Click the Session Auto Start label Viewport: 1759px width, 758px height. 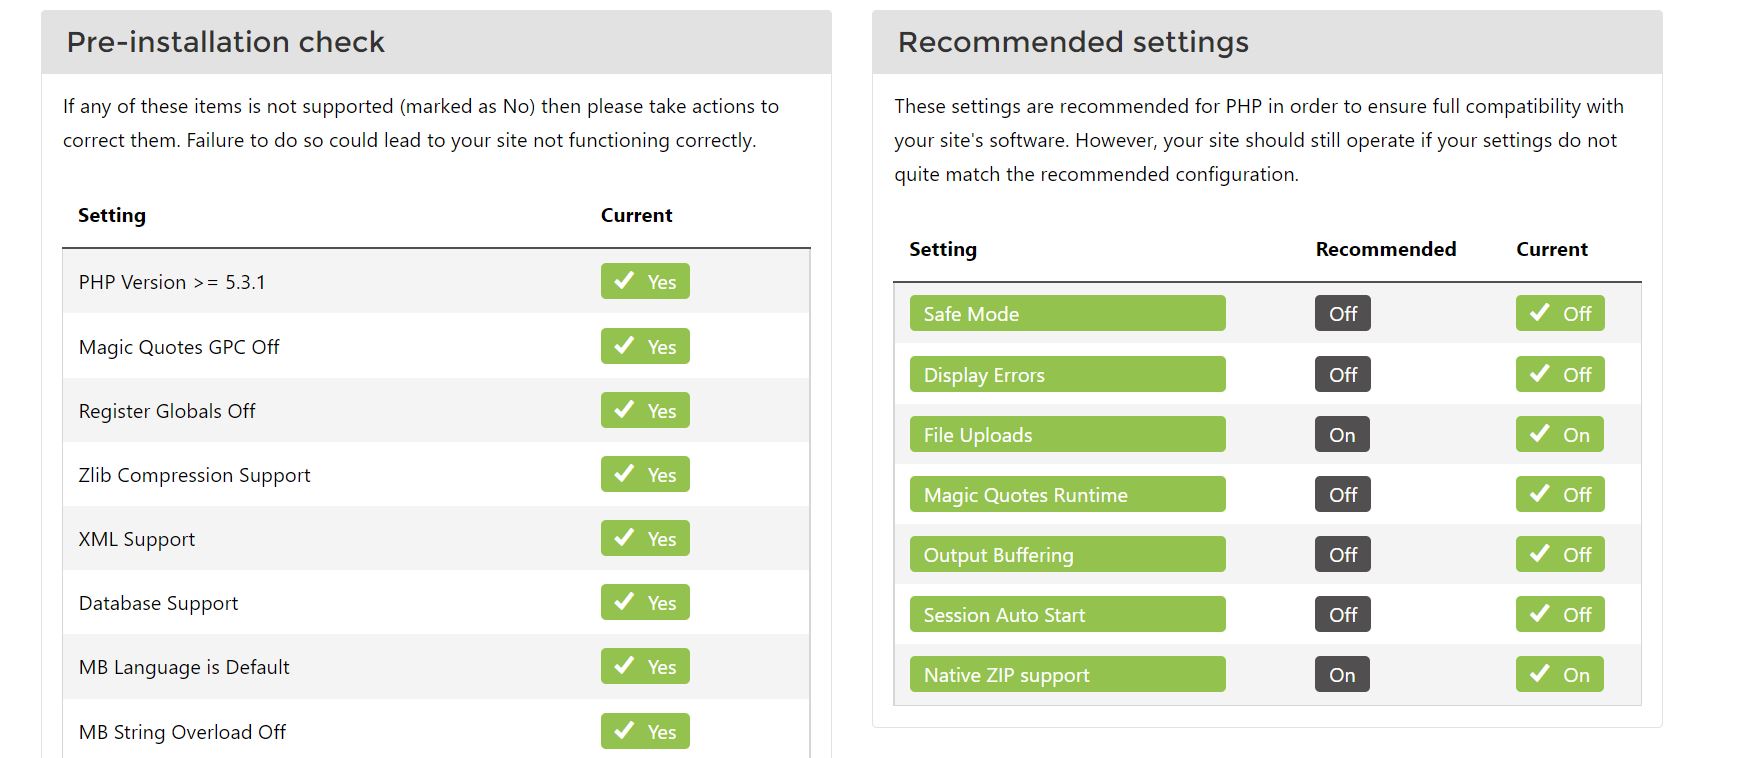(1067, 614)
